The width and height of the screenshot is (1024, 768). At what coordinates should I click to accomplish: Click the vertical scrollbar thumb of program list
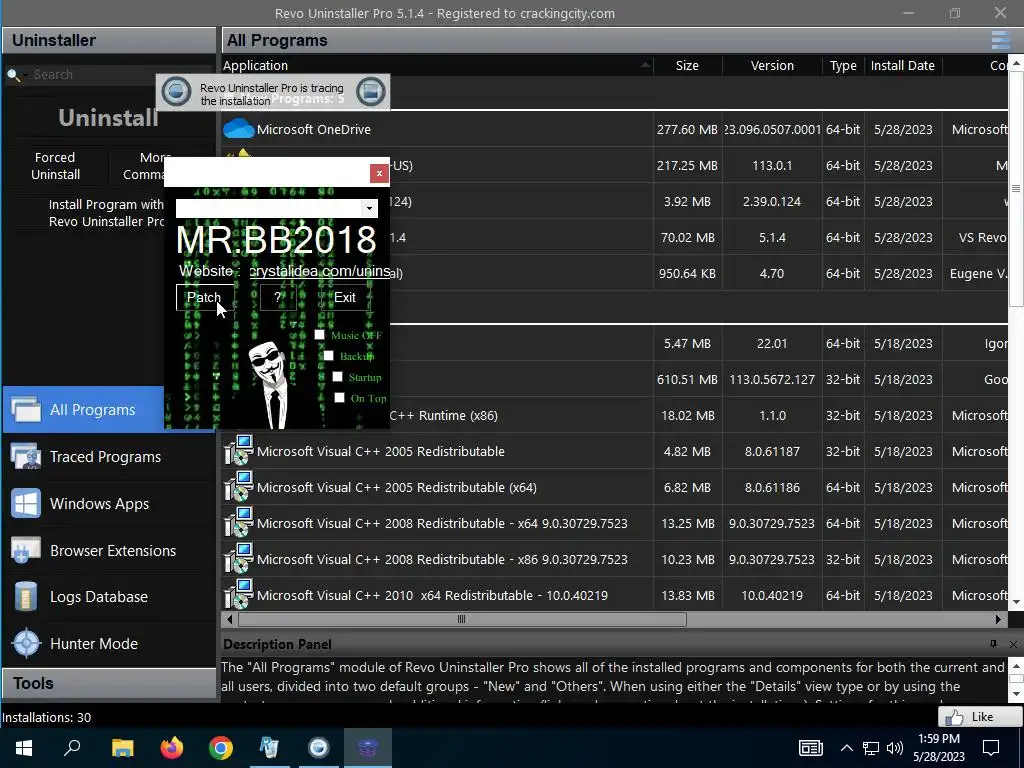[x=1016, y=188]
